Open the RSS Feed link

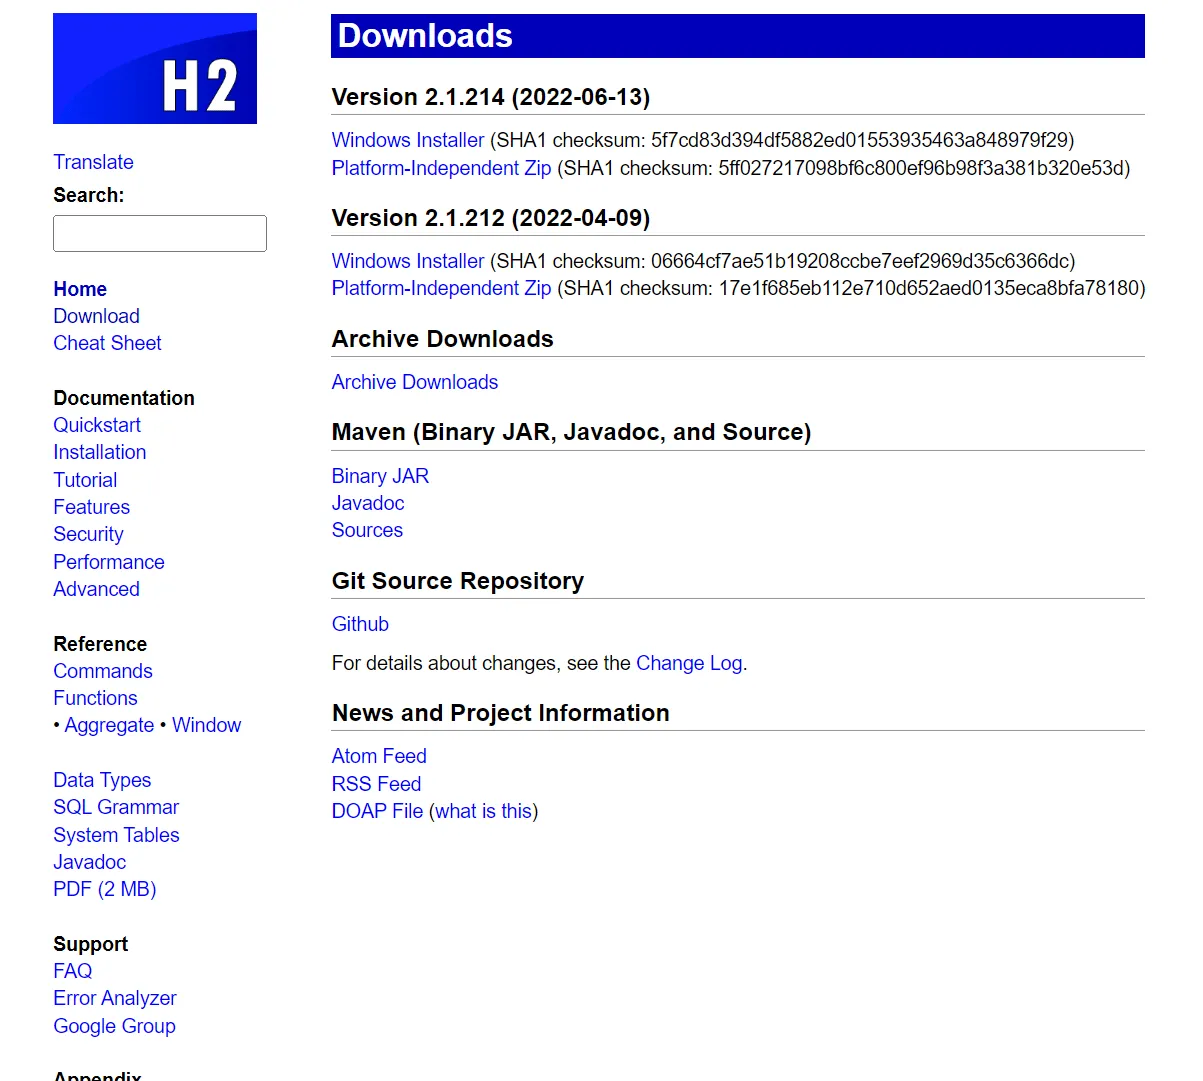click(376, 784)
